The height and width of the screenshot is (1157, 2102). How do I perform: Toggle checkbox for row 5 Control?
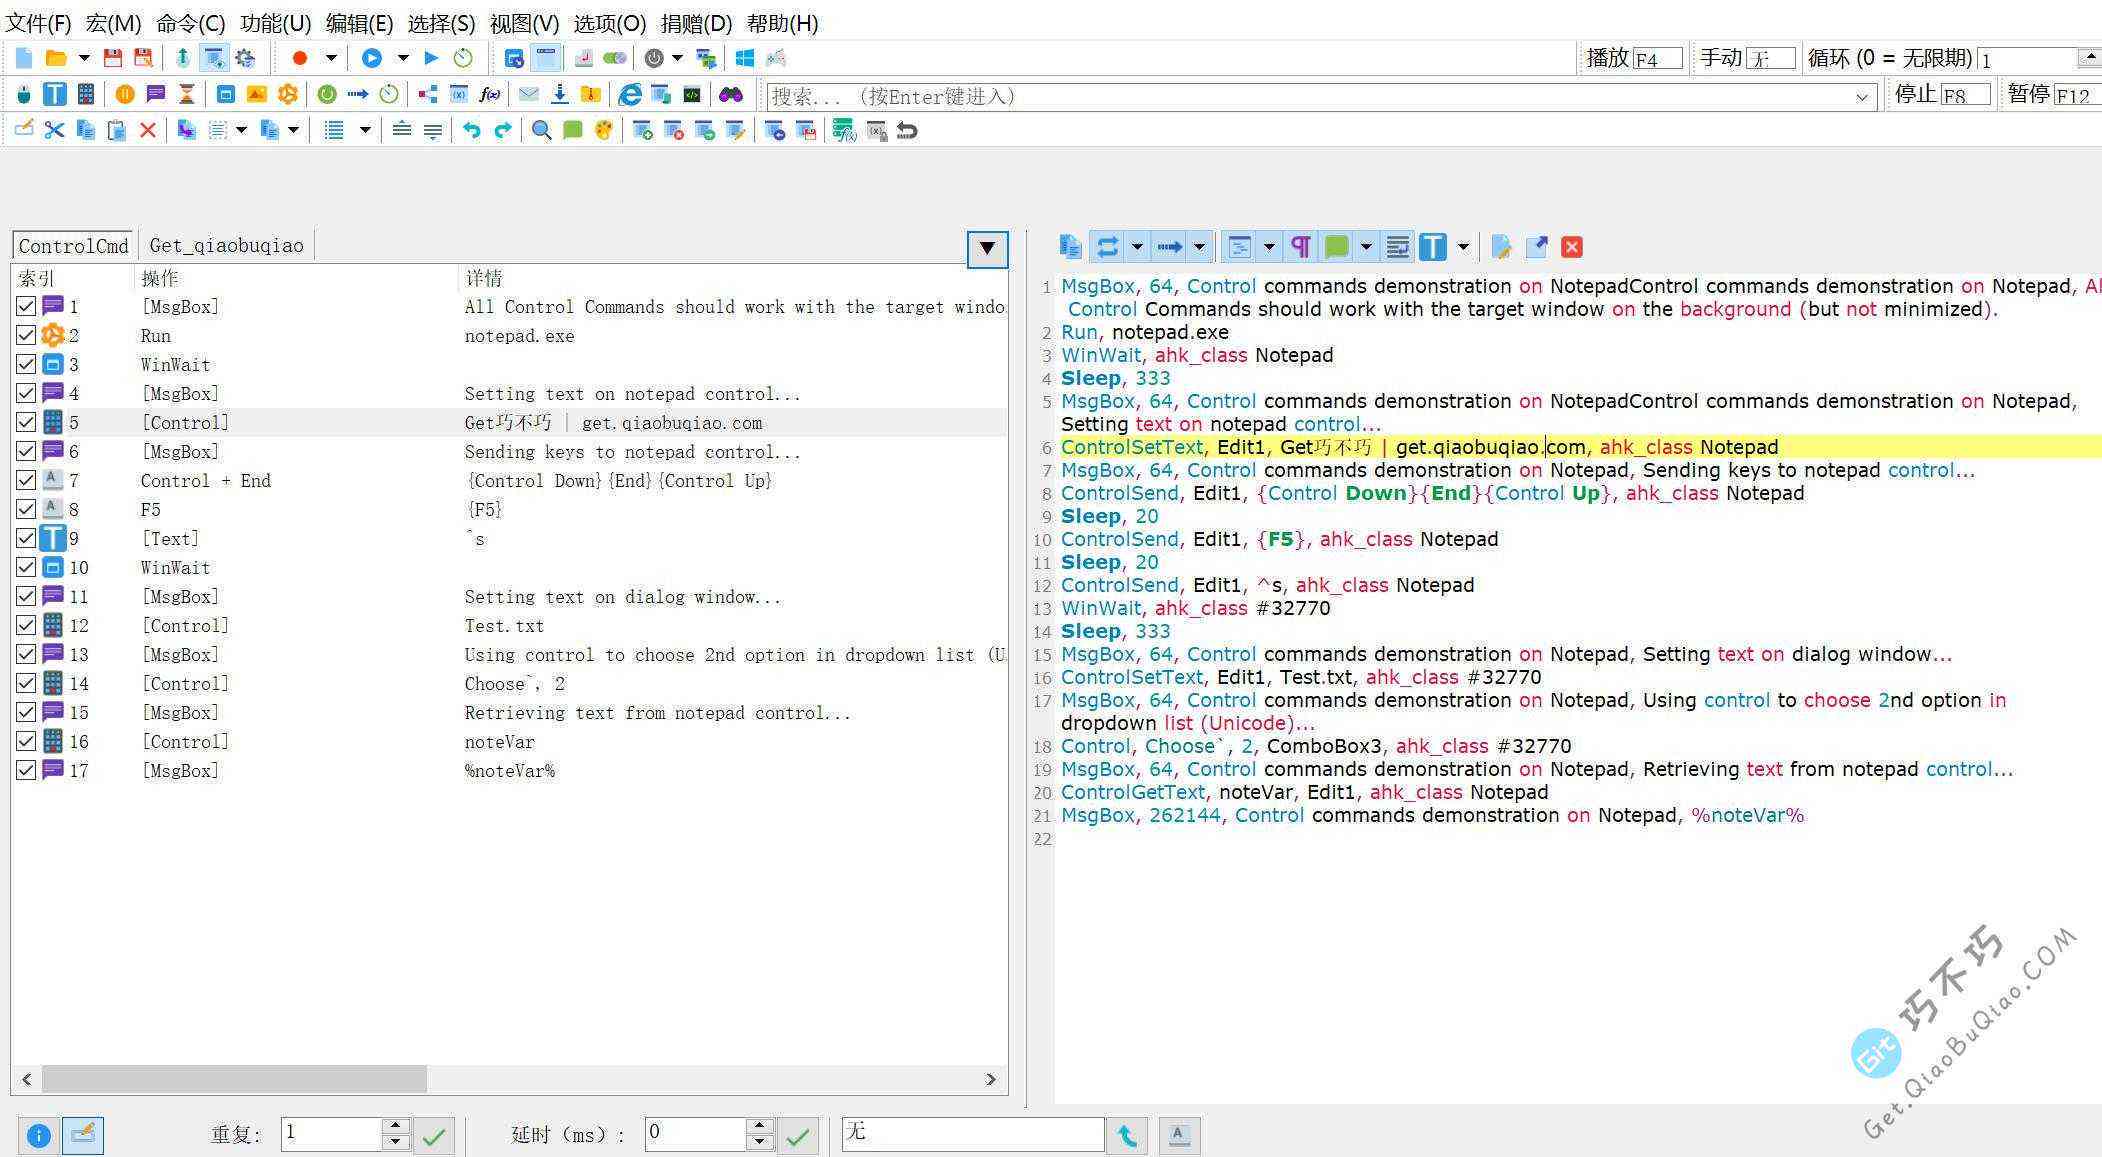point(26,422)
